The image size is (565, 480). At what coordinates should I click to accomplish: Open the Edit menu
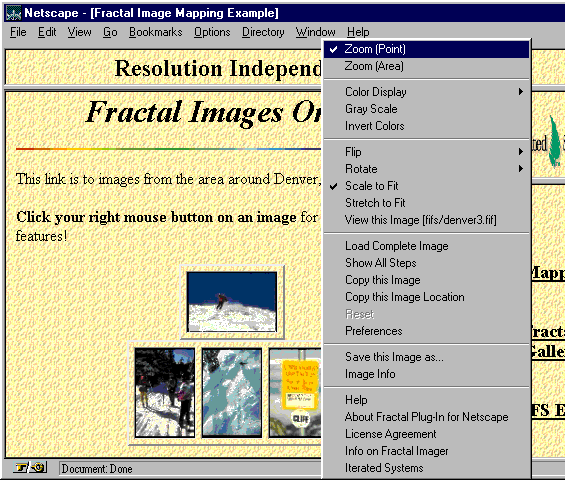coord(47,32)
